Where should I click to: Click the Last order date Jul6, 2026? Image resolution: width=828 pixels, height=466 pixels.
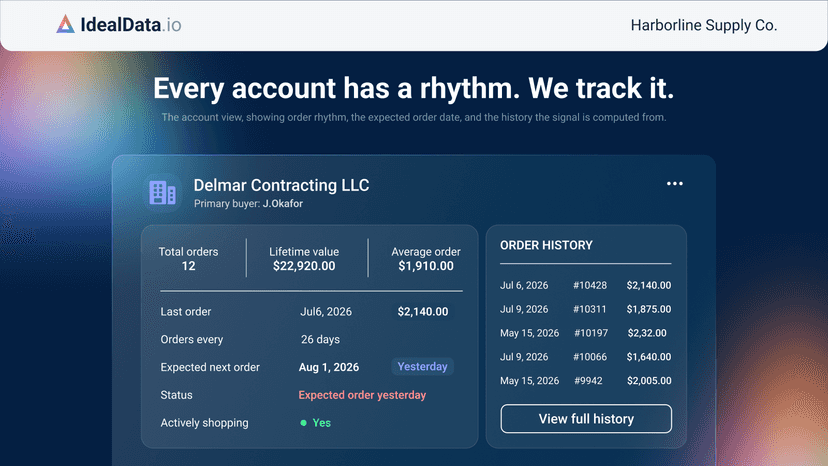click(x=326, y=312)
